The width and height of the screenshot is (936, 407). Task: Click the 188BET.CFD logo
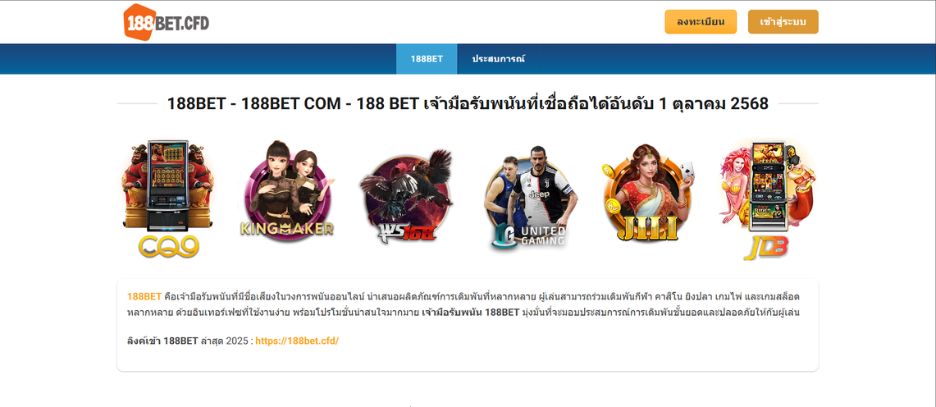(166, 22)
